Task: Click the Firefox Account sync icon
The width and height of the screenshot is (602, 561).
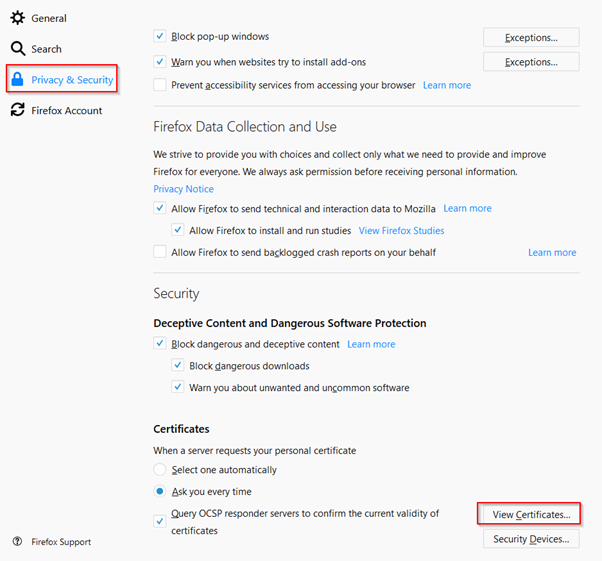Action: point(17,111)
